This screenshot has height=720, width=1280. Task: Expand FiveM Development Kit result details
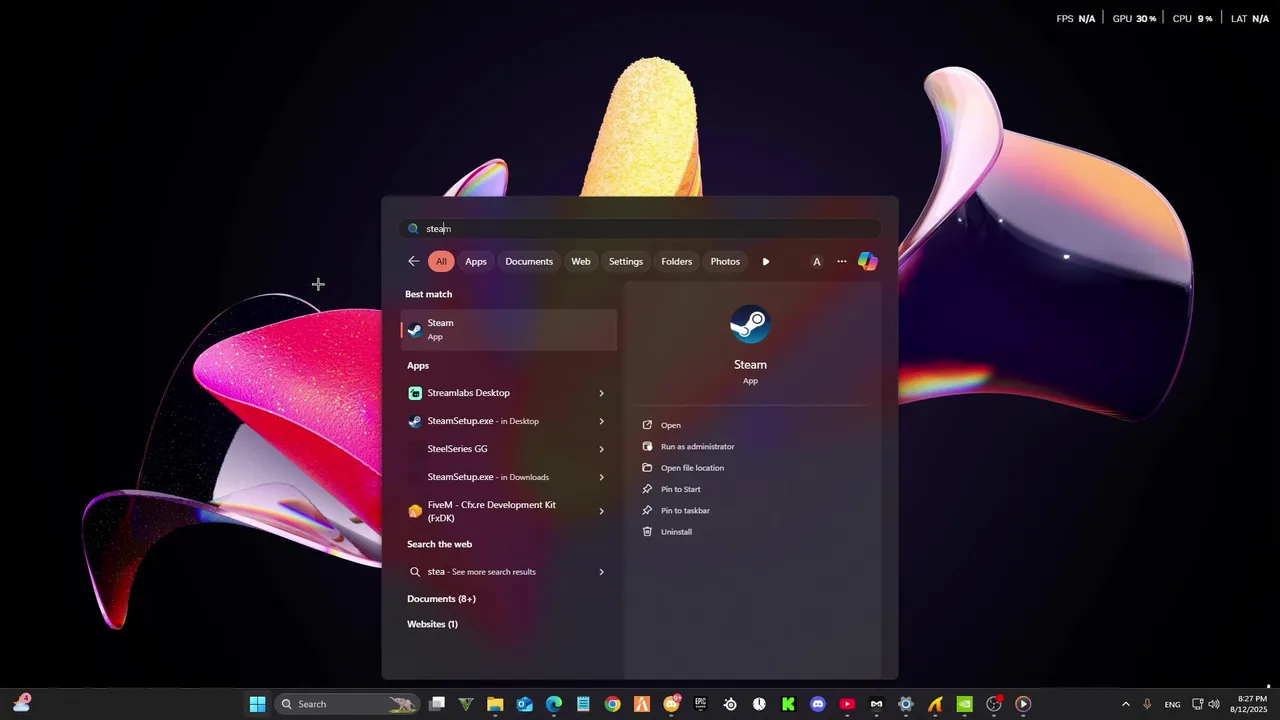pos(601,511)
